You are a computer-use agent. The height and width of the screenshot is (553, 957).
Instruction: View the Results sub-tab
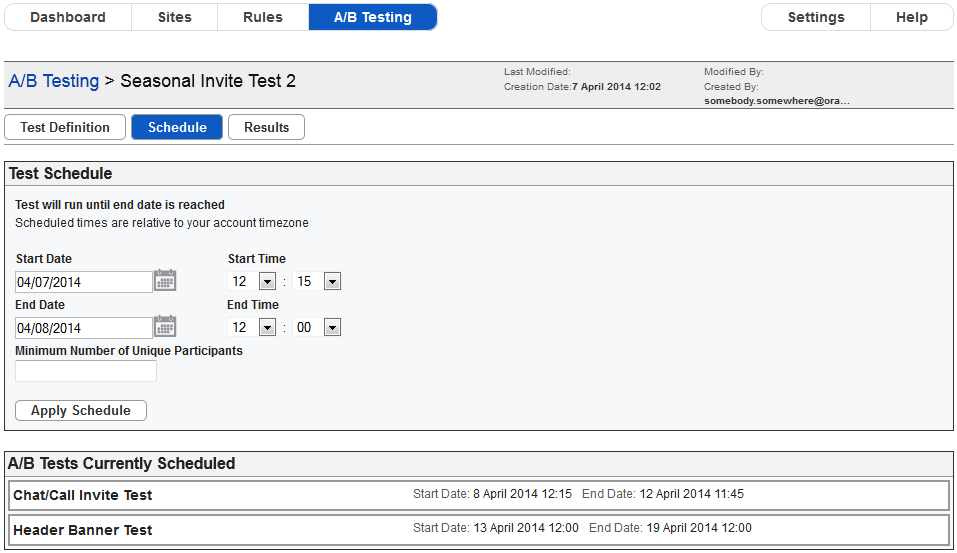267,127
